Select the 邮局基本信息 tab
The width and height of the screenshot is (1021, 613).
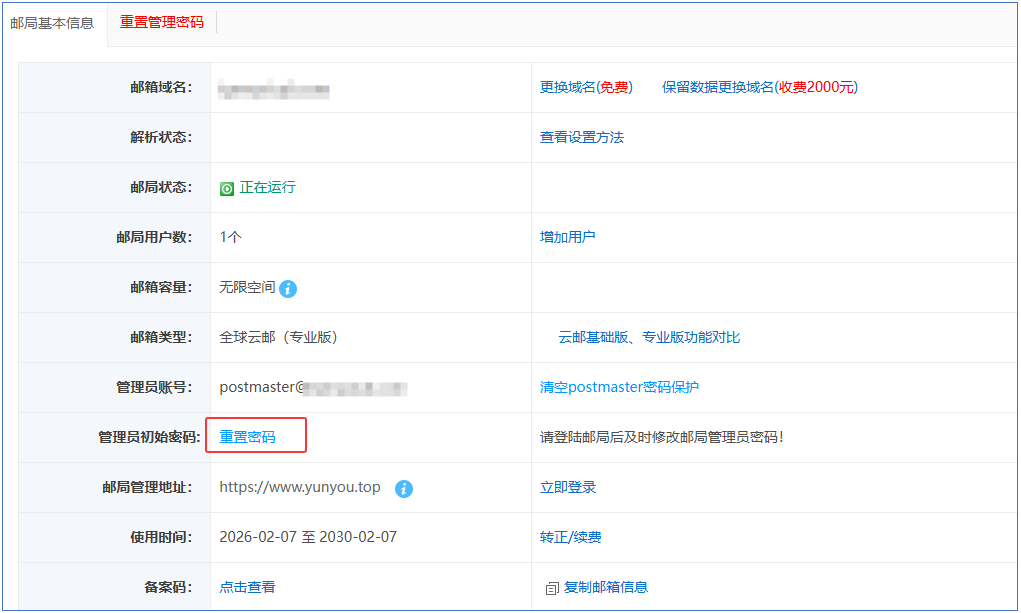click(52, 22)
